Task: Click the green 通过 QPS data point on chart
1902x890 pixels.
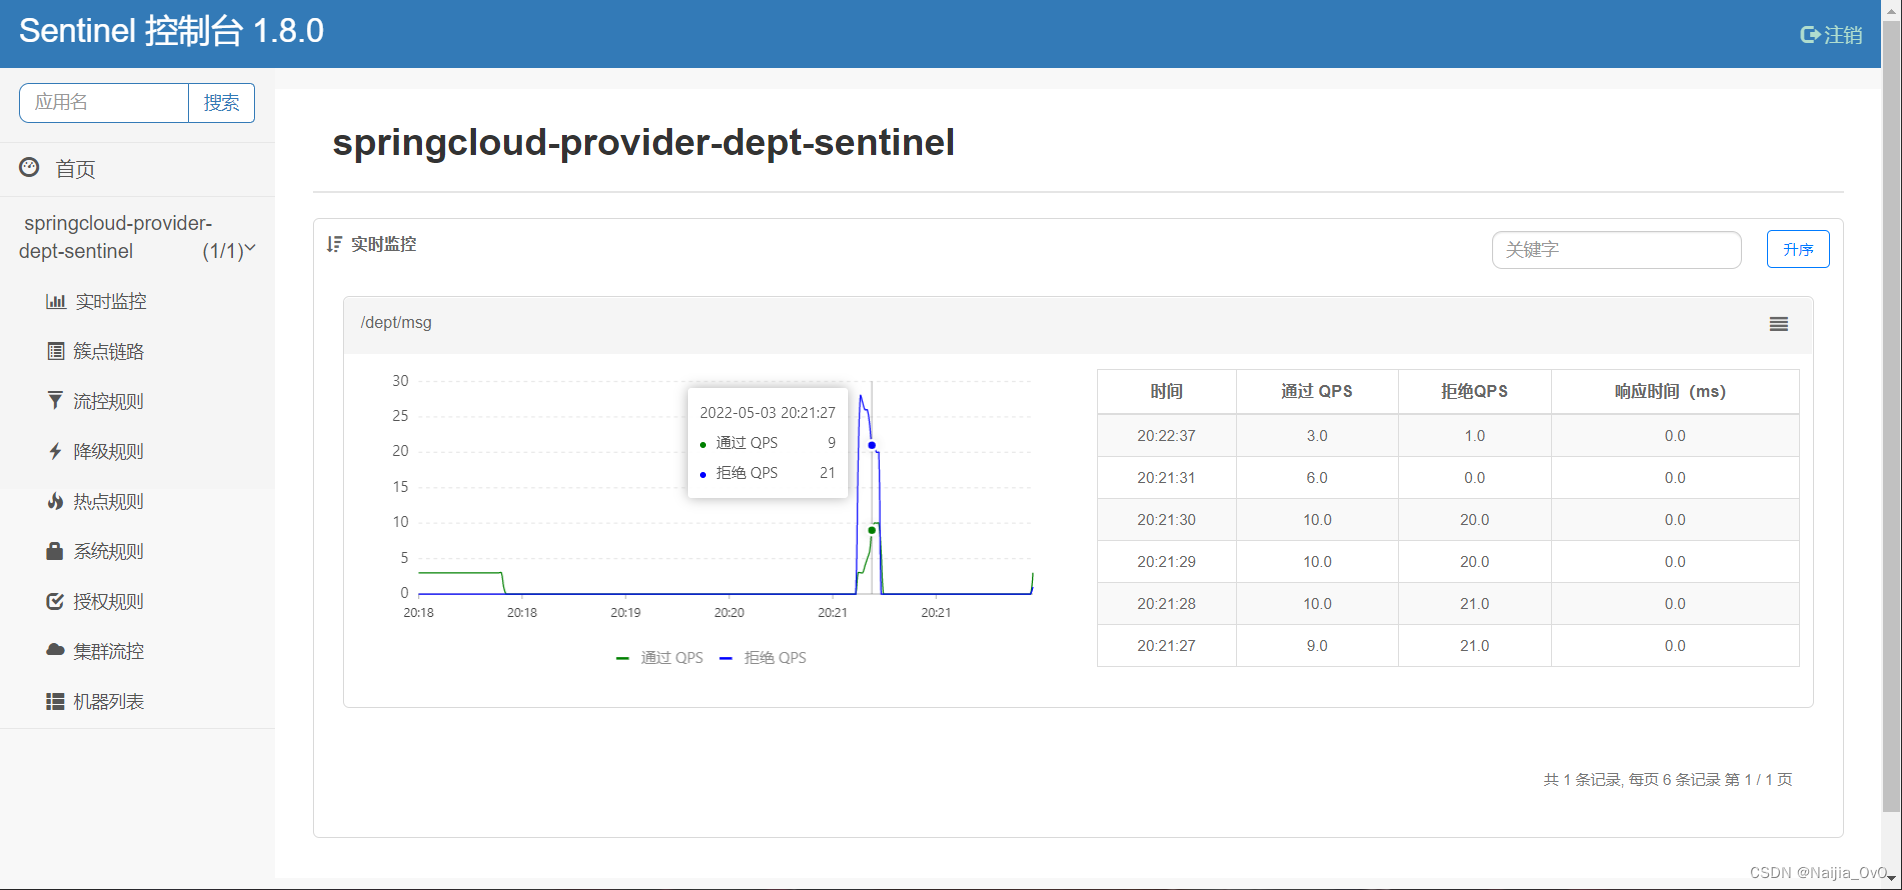Action: [872, 530]
